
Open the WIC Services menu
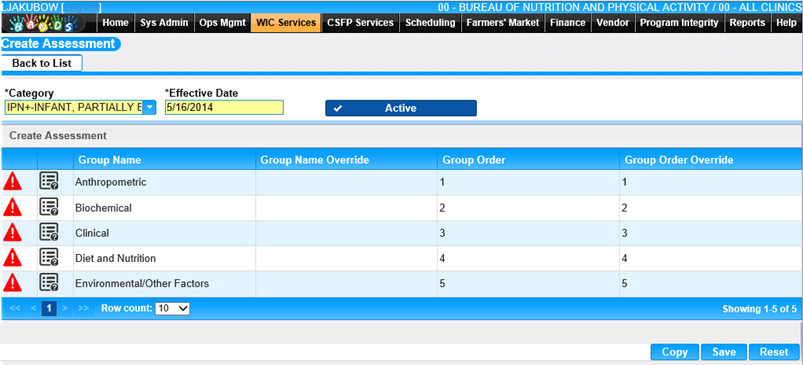point(286,23)
